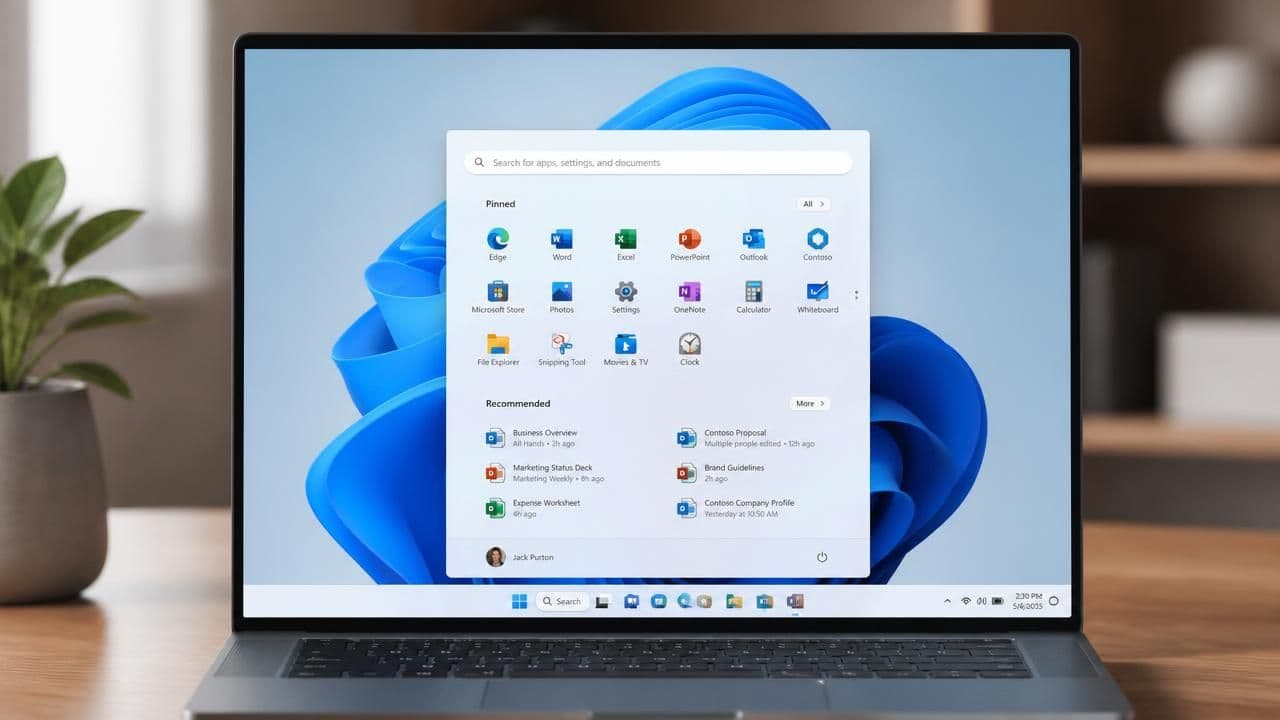1280x720 pixels.
Task: Click the battery icon in system tray
Action: [997, 601]
